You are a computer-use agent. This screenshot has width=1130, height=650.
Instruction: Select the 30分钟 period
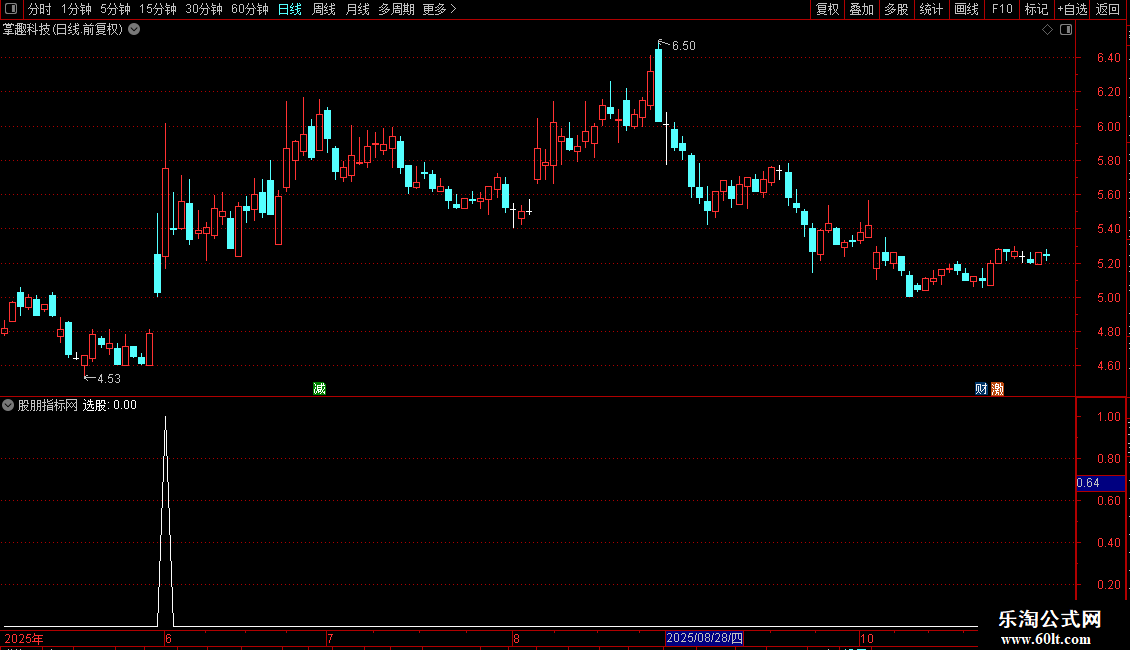pos(204,9)
